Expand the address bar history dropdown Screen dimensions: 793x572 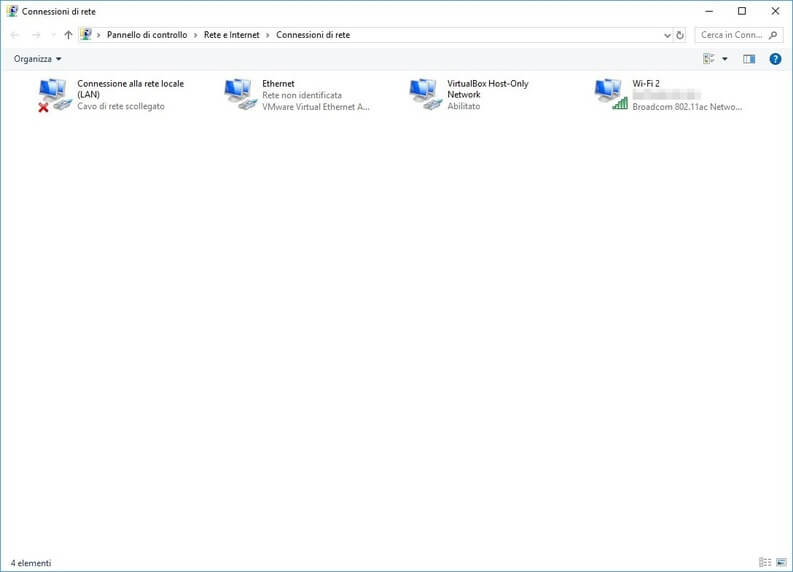coord(667,35)
